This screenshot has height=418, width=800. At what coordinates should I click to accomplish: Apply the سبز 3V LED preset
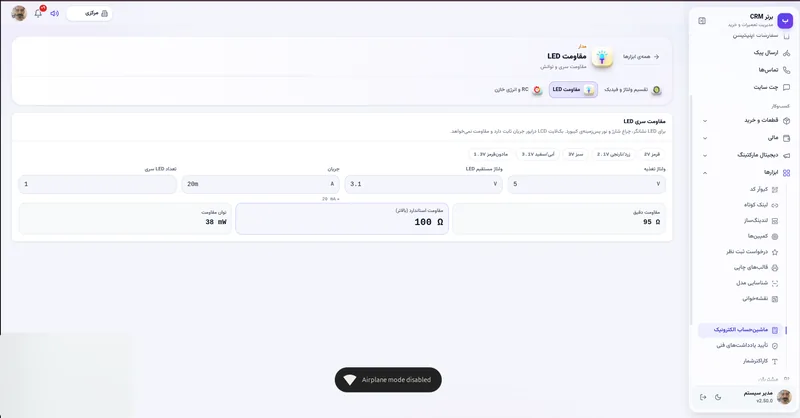576,154
